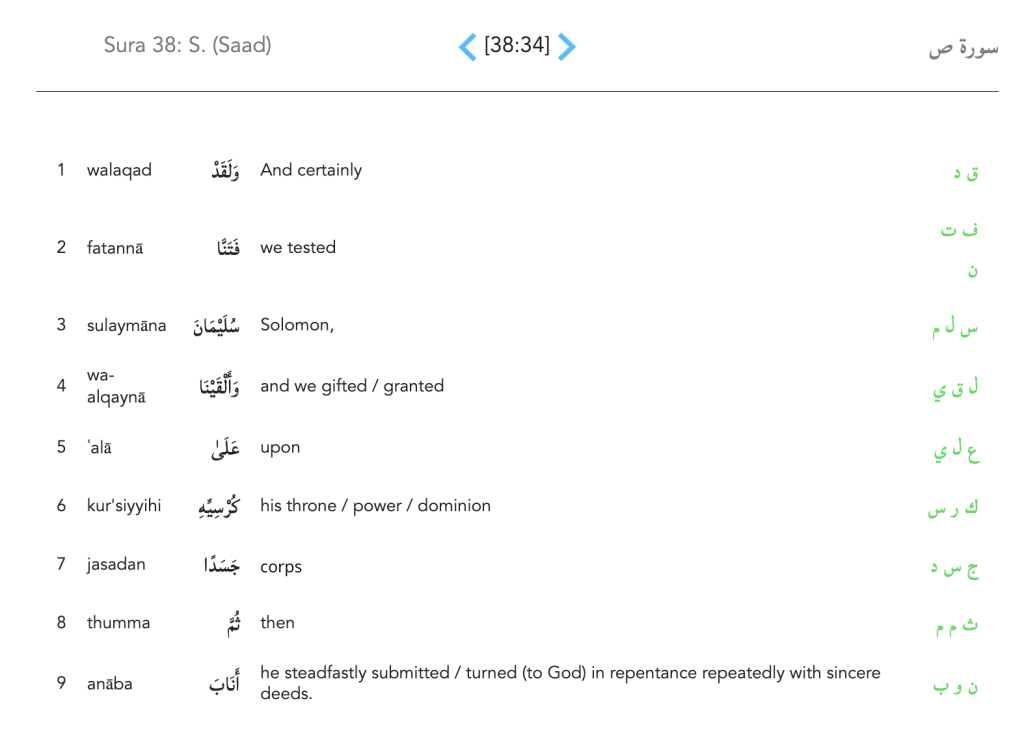Click the translation 'and we gifted / granted'
The image size is (1024, 731).
pos(352,386)
